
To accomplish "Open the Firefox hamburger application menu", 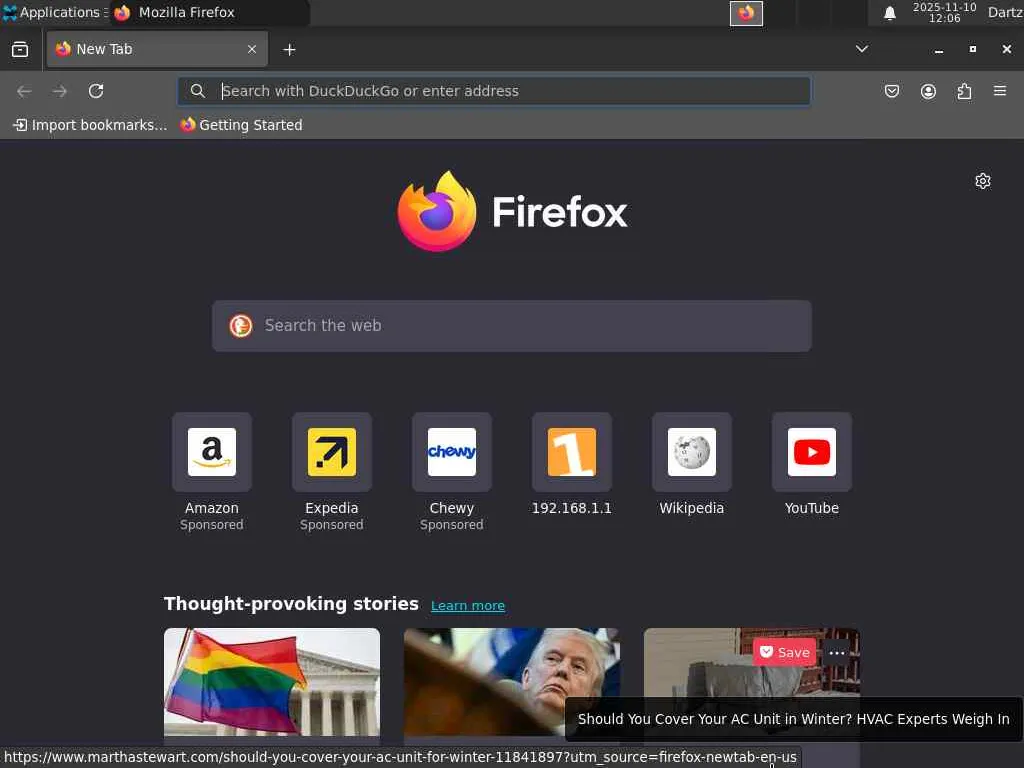I will [1000, 91].
